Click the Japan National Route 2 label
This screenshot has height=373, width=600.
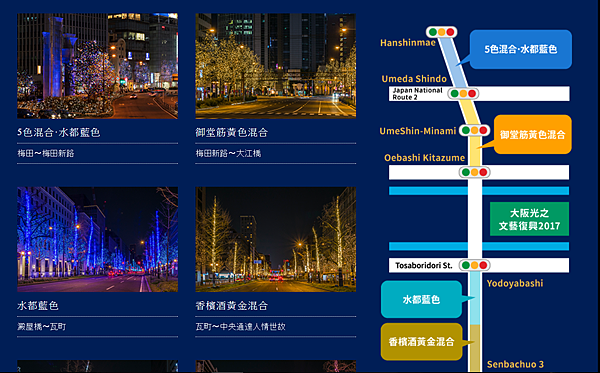pos(417,94)
